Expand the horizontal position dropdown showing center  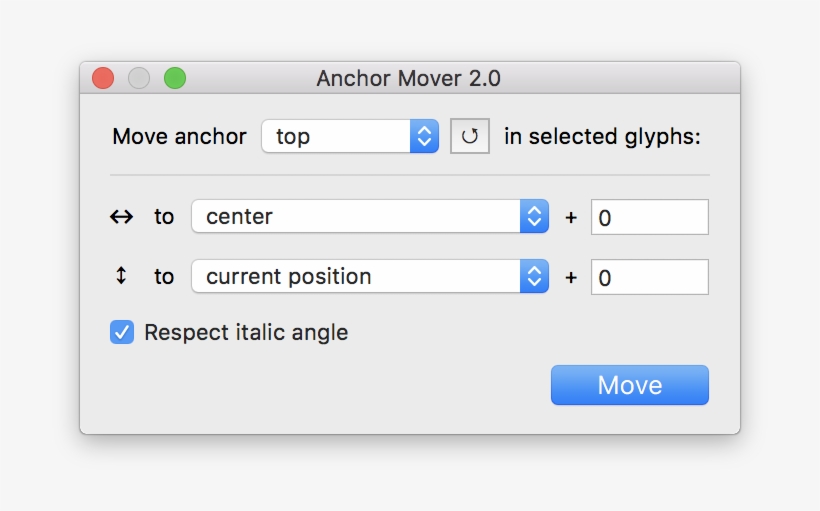[369, 217]
